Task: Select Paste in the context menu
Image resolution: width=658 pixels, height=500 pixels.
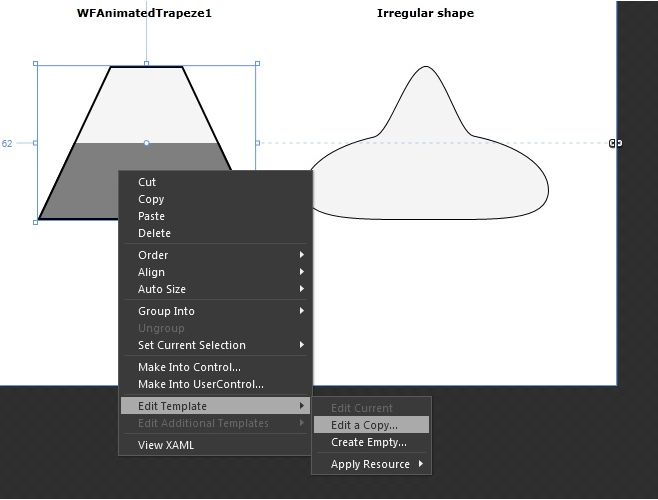Action: (151, 216)
